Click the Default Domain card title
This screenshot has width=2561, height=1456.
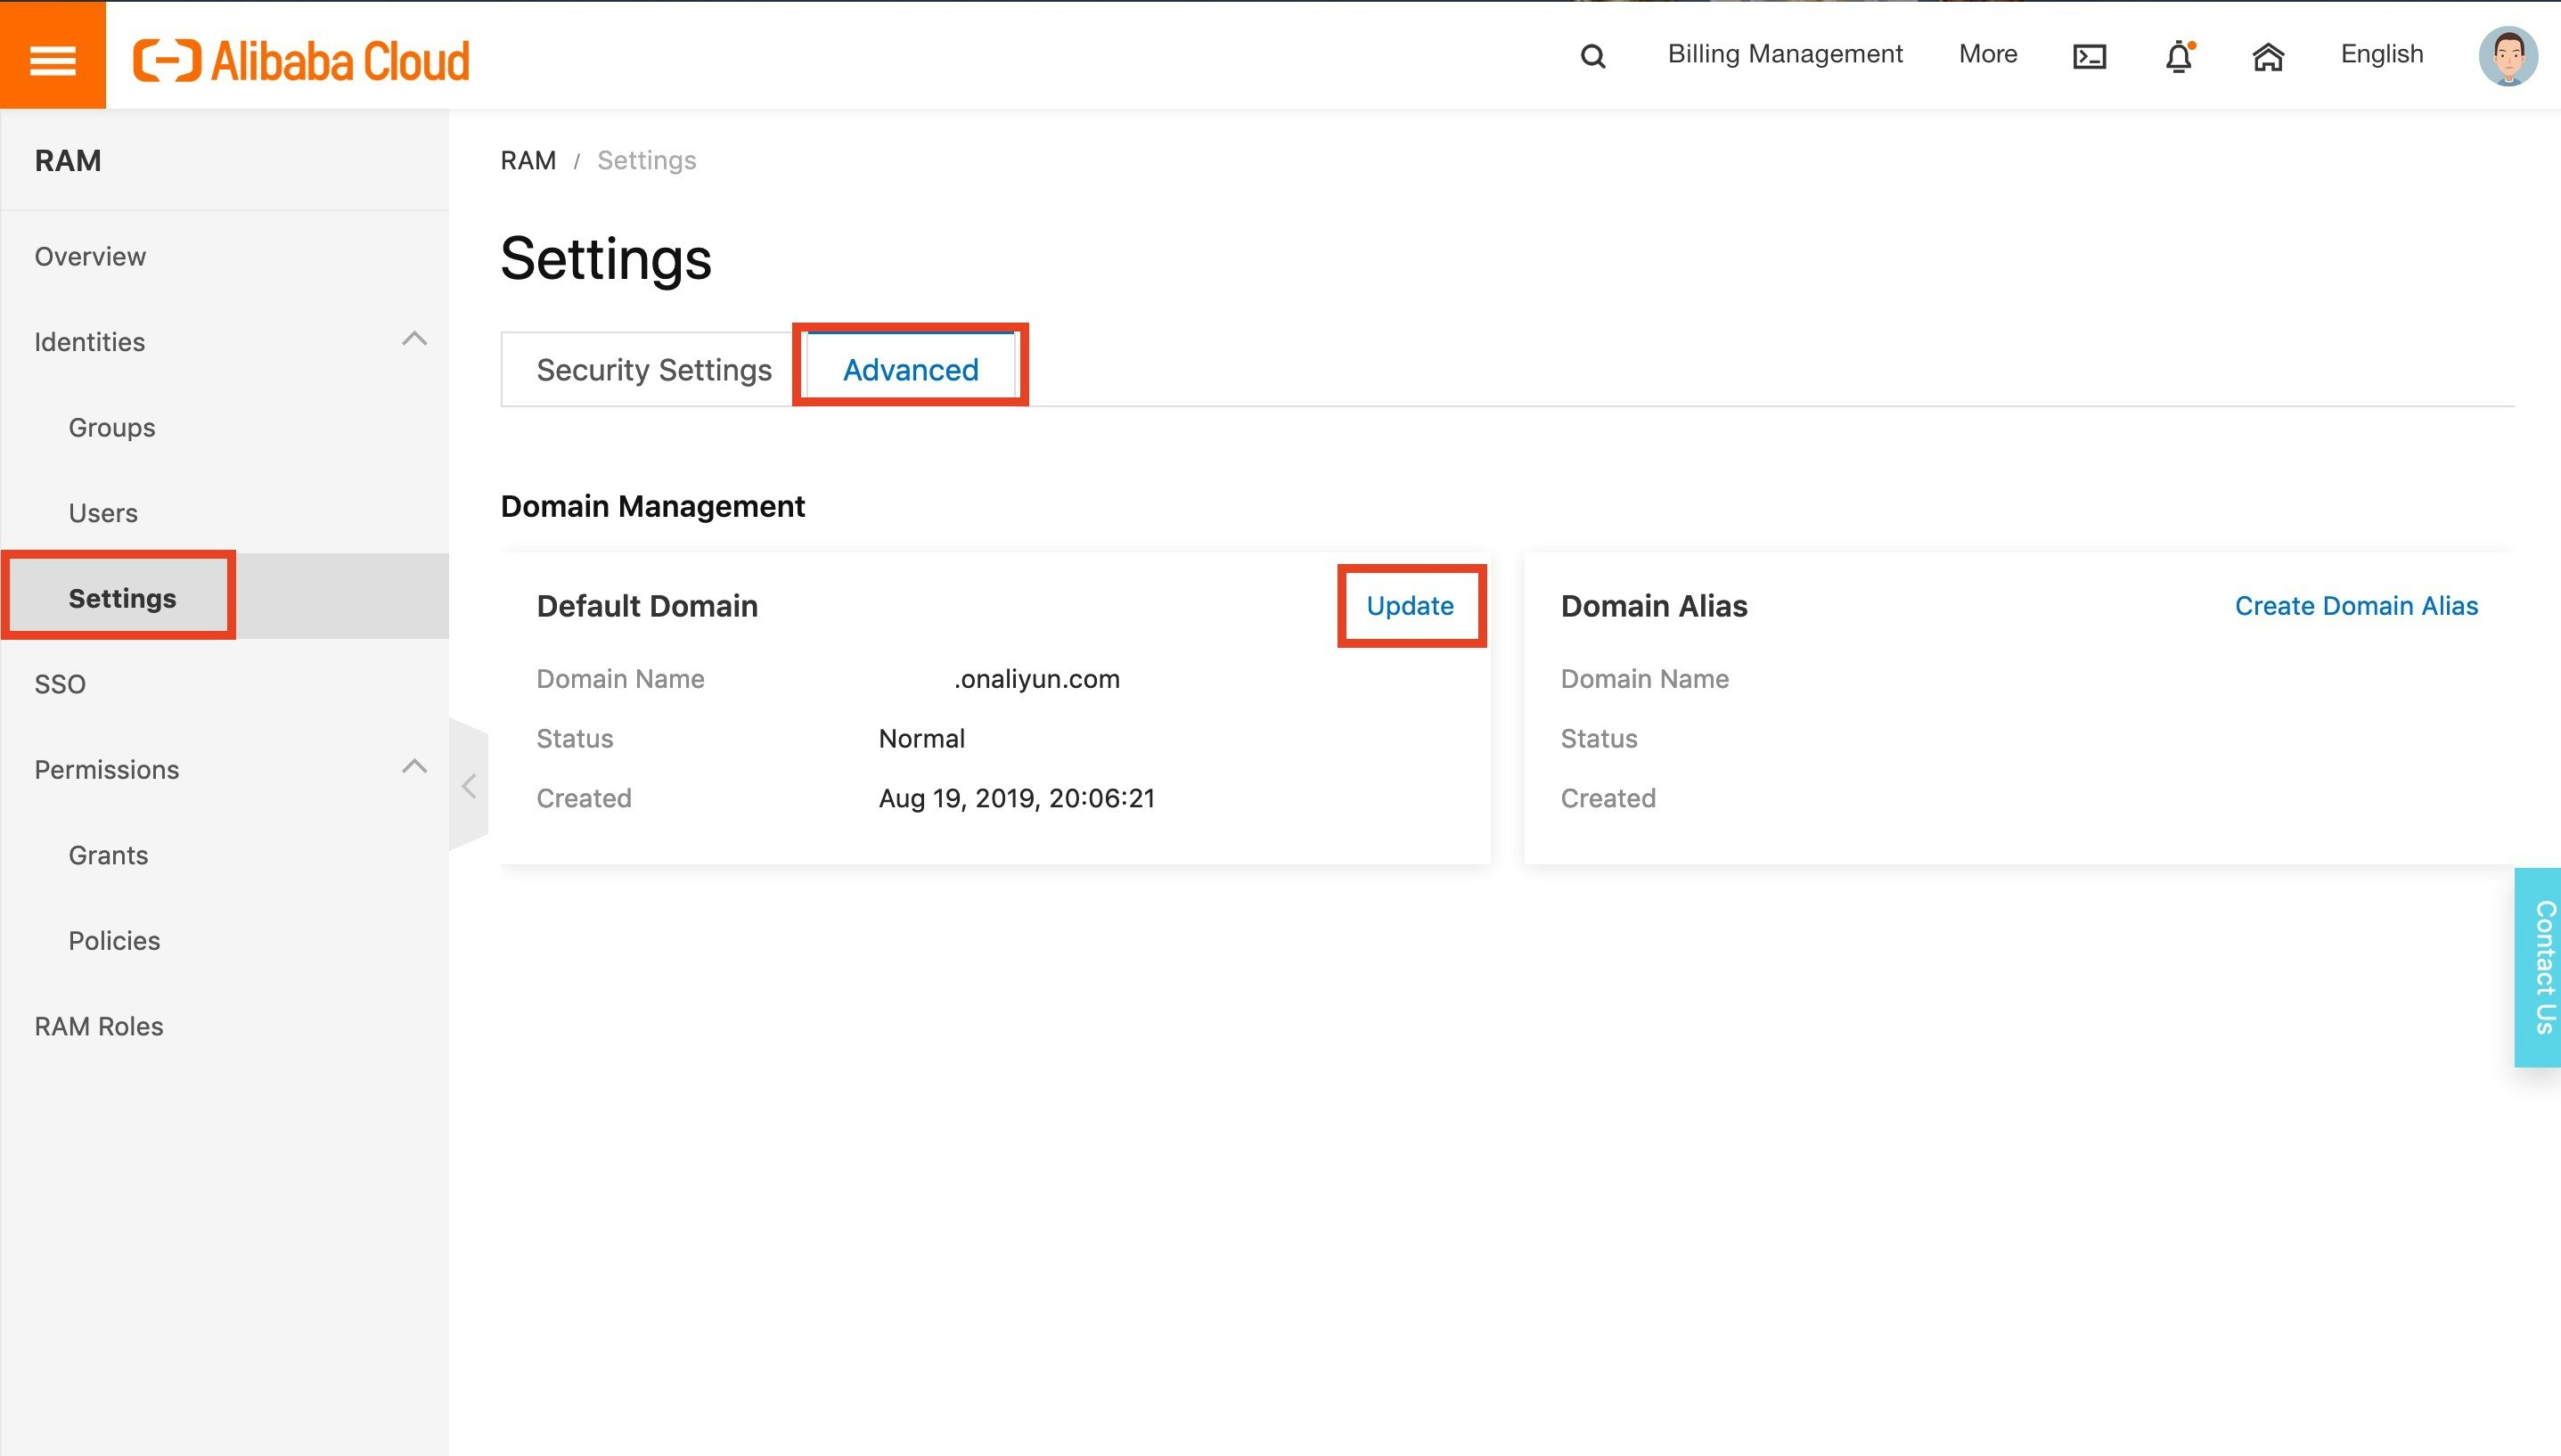[x=647, y=606]
